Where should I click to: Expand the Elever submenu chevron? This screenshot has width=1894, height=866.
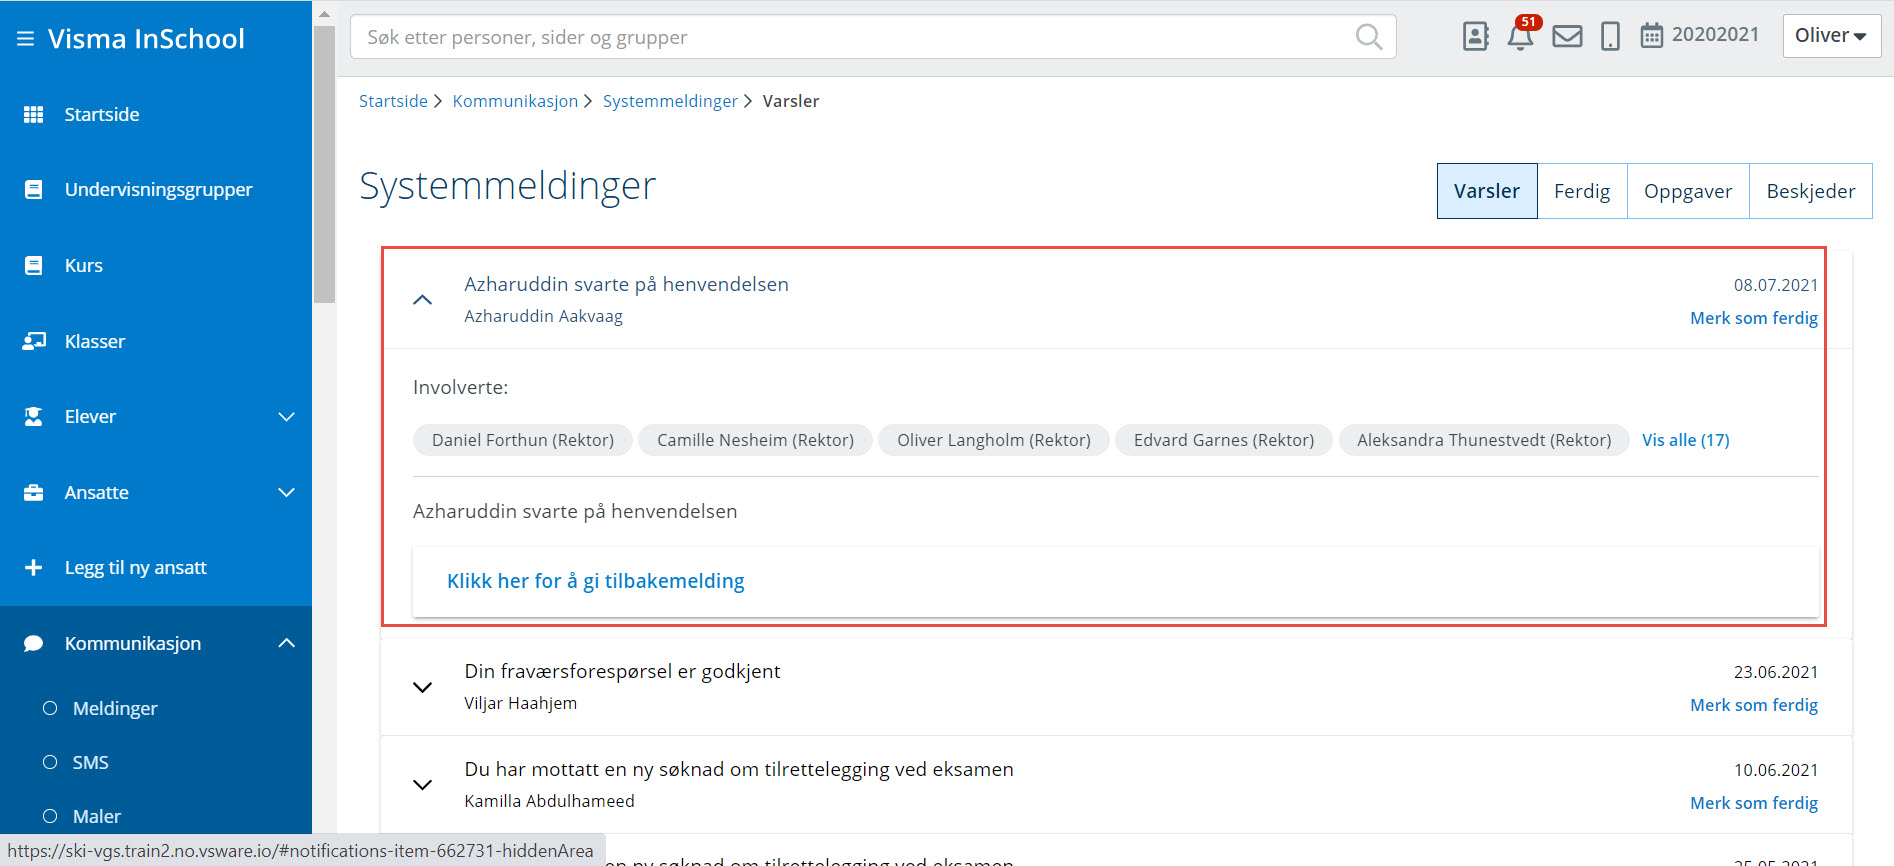coord(286,416)
